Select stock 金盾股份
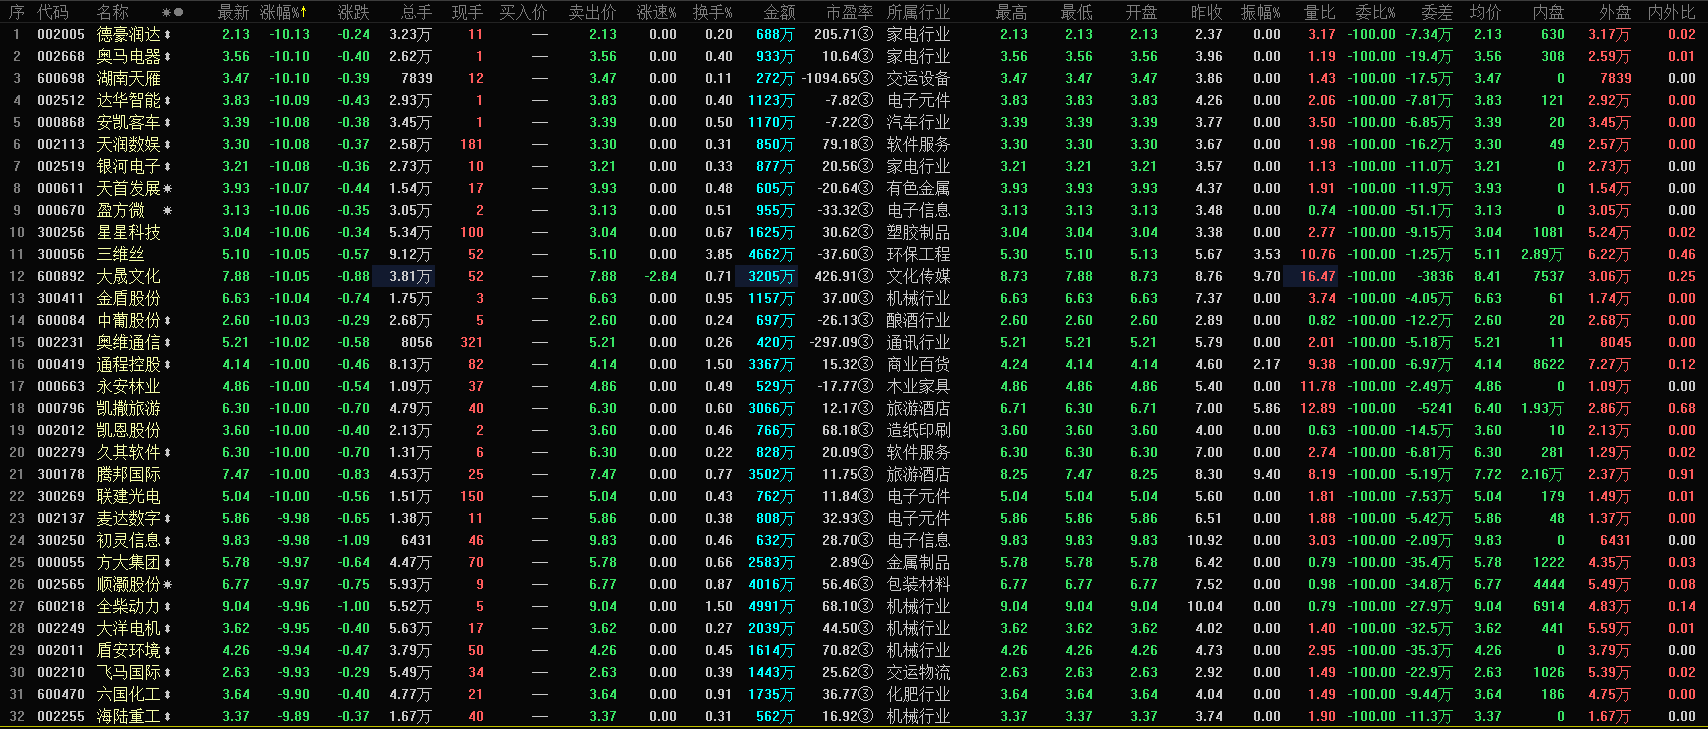The image size is (1708, 729). 128,298
